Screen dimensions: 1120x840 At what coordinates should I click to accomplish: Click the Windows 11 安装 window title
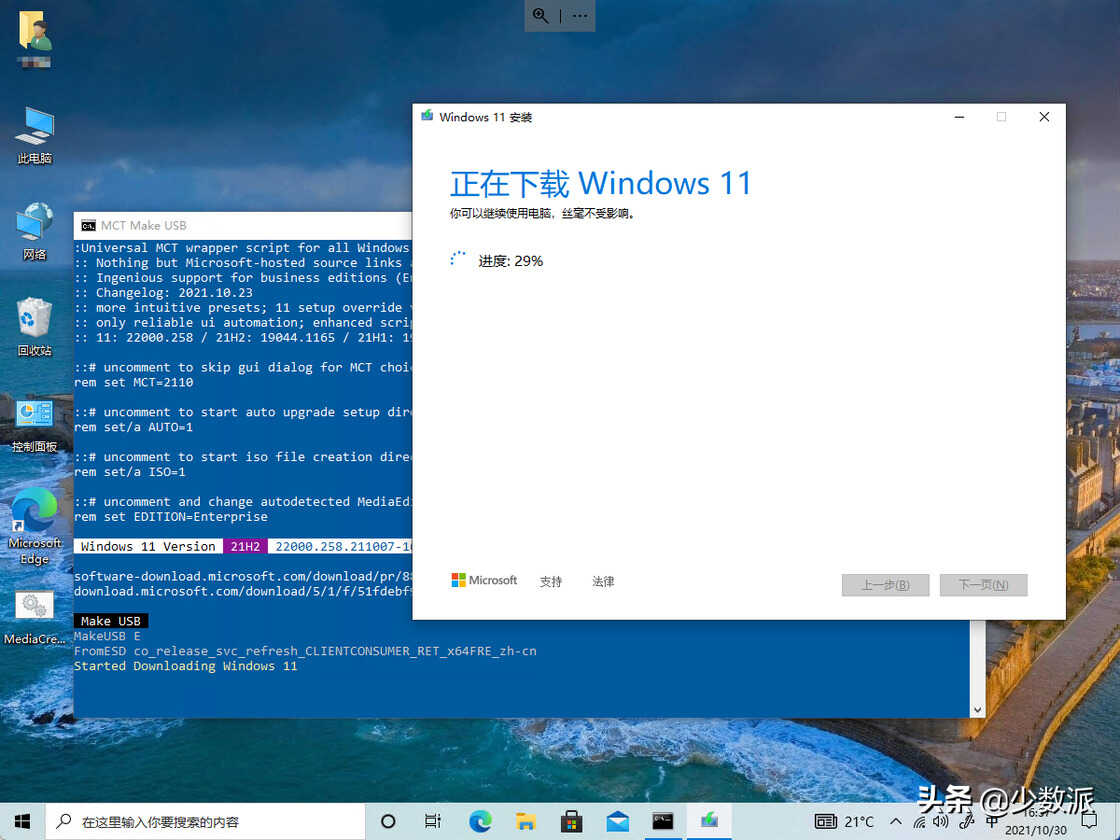point(486,117)
